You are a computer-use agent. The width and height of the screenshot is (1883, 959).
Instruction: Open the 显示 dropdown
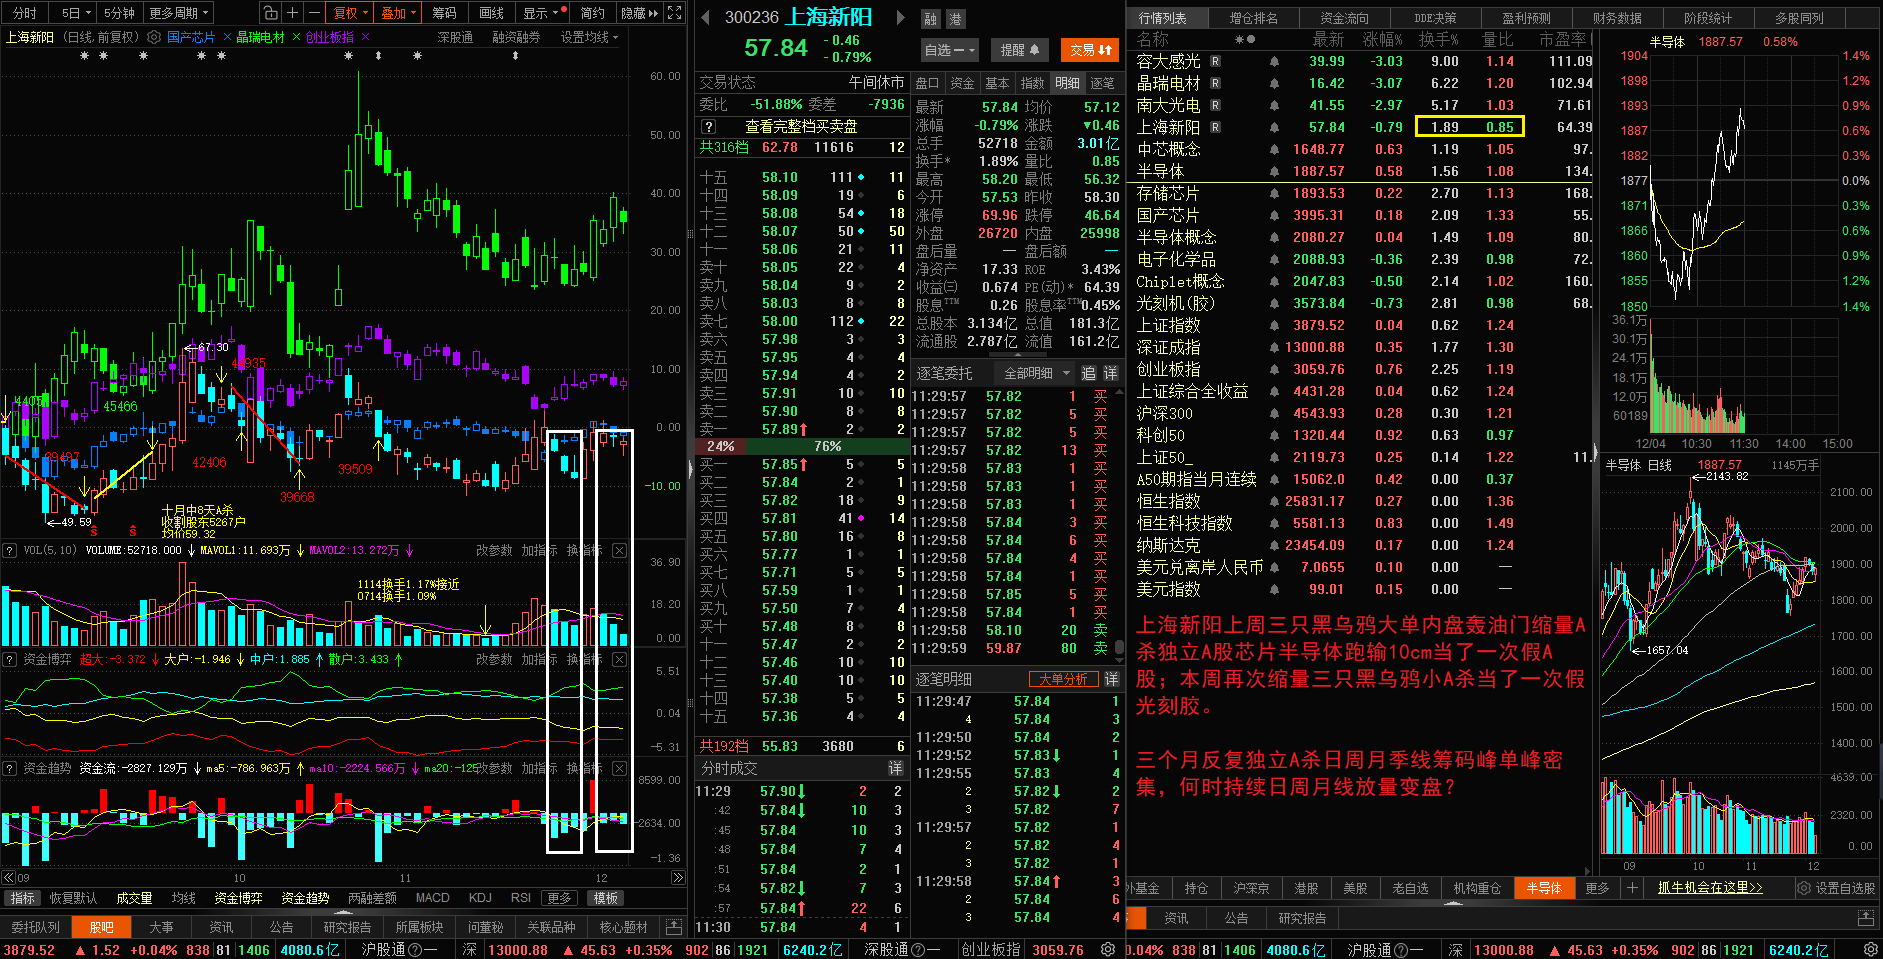click(x=541, y=13)
